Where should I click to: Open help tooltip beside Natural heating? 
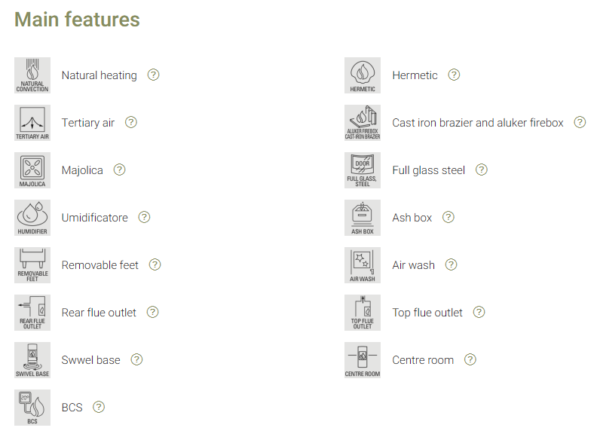154,75
